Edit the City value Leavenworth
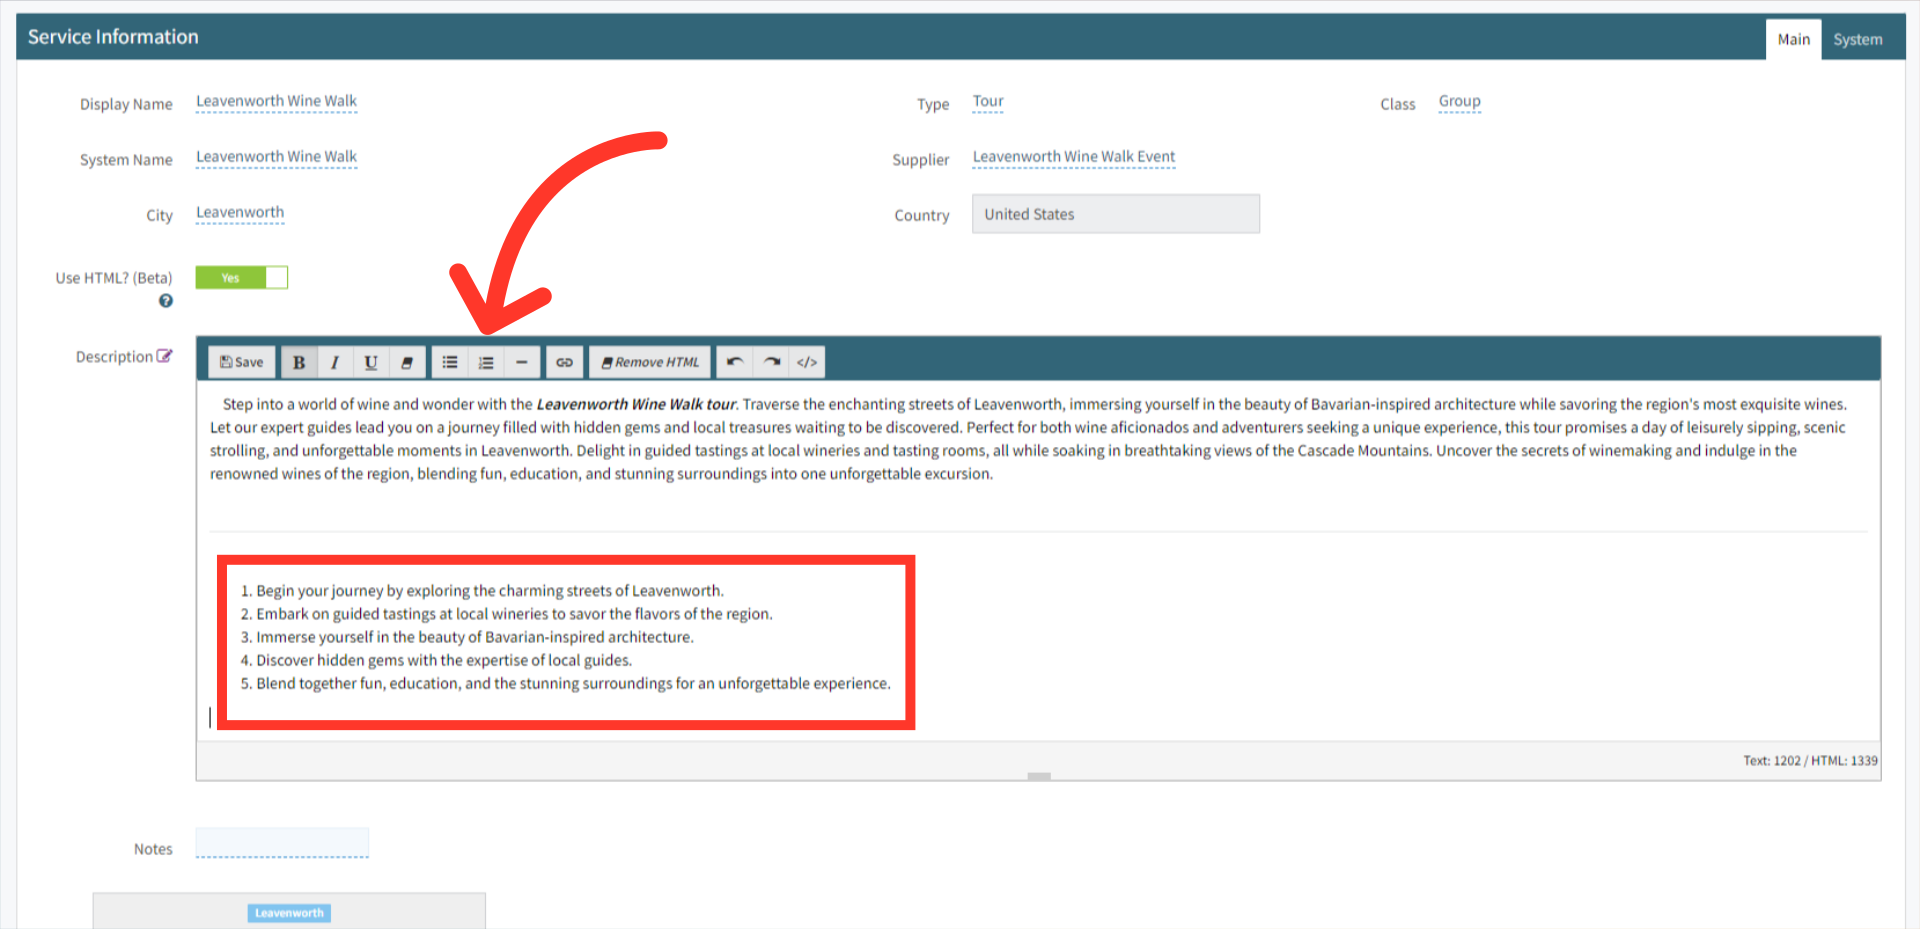Screen dimensions: 1920x929 (240, 213)
